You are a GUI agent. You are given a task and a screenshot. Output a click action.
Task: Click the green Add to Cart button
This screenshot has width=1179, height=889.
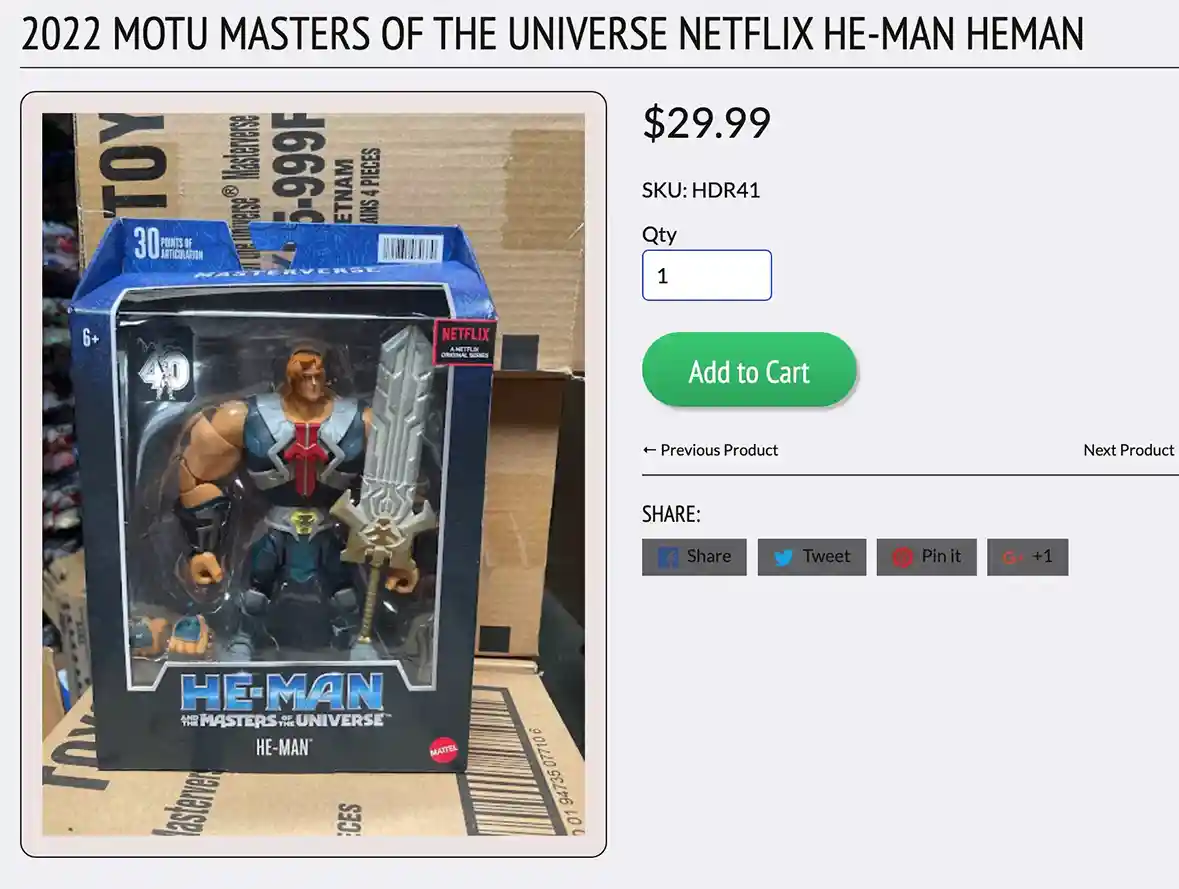click(749, 370)
